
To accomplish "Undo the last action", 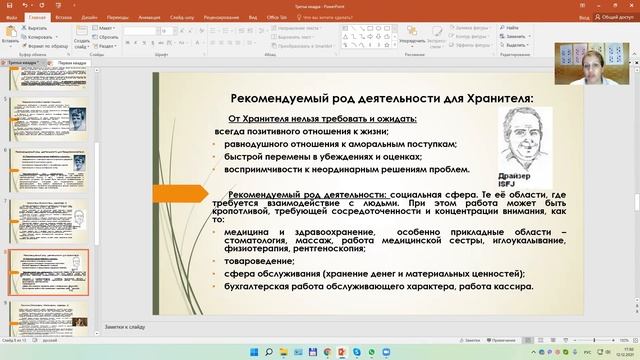I will (x=25, y=6).
